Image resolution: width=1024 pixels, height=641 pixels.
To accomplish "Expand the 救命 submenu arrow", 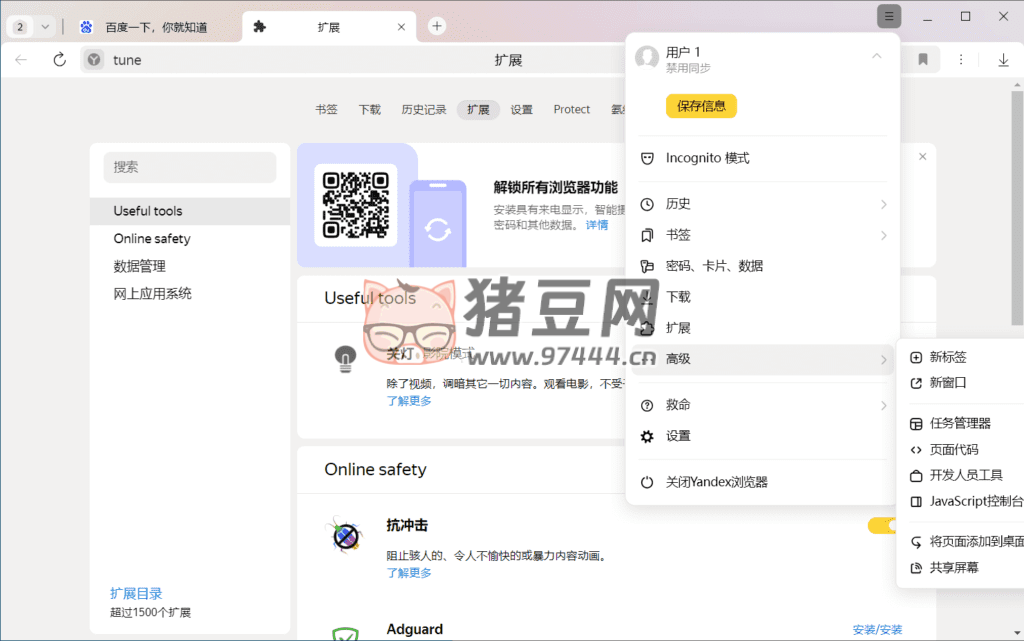I will click(883, 405).
